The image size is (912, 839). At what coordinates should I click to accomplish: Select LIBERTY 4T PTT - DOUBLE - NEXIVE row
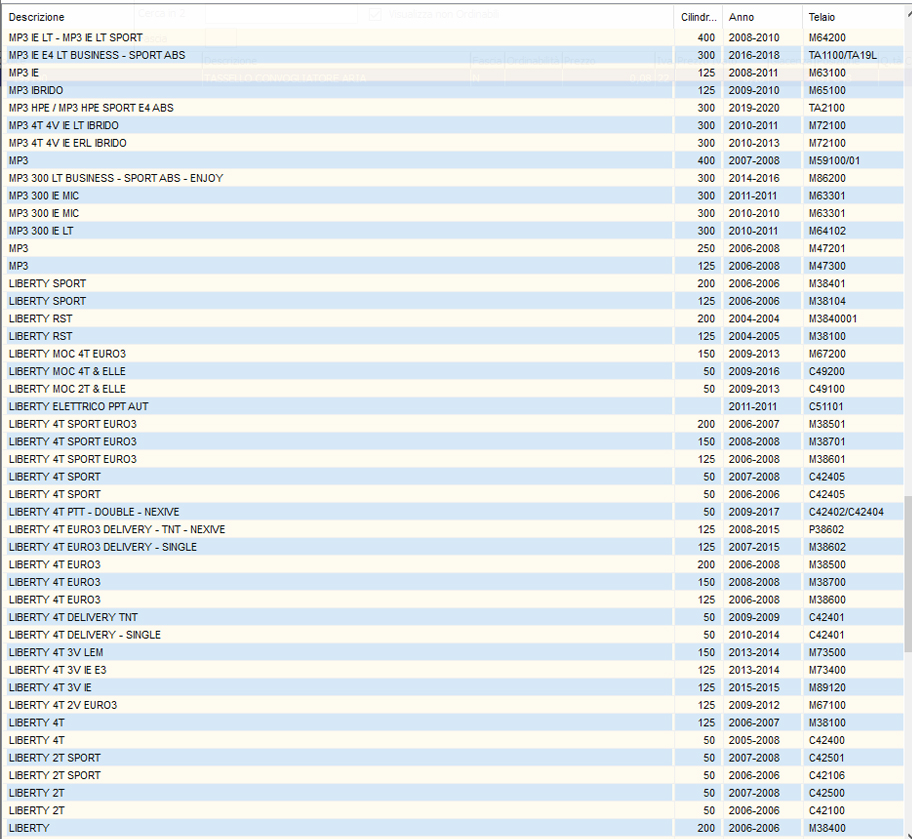point(453,512)
